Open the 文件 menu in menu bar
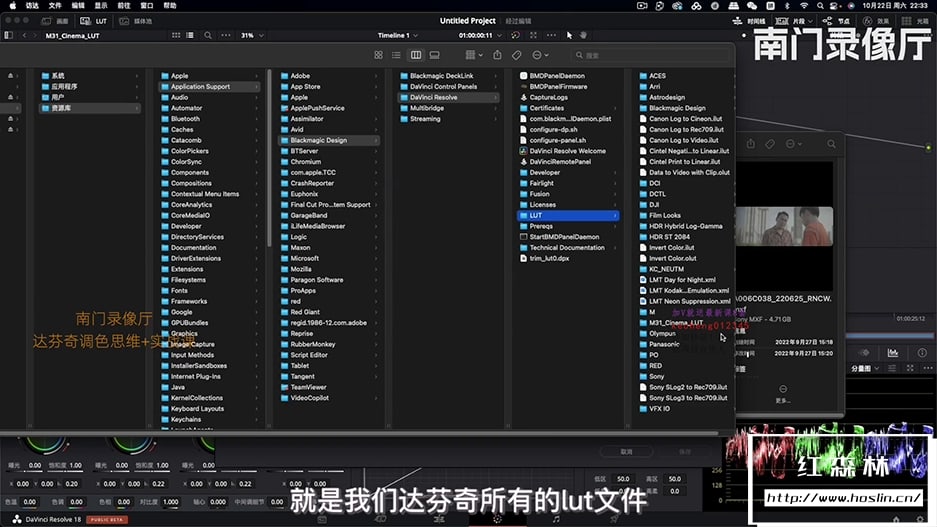 [x=55, y=5]
